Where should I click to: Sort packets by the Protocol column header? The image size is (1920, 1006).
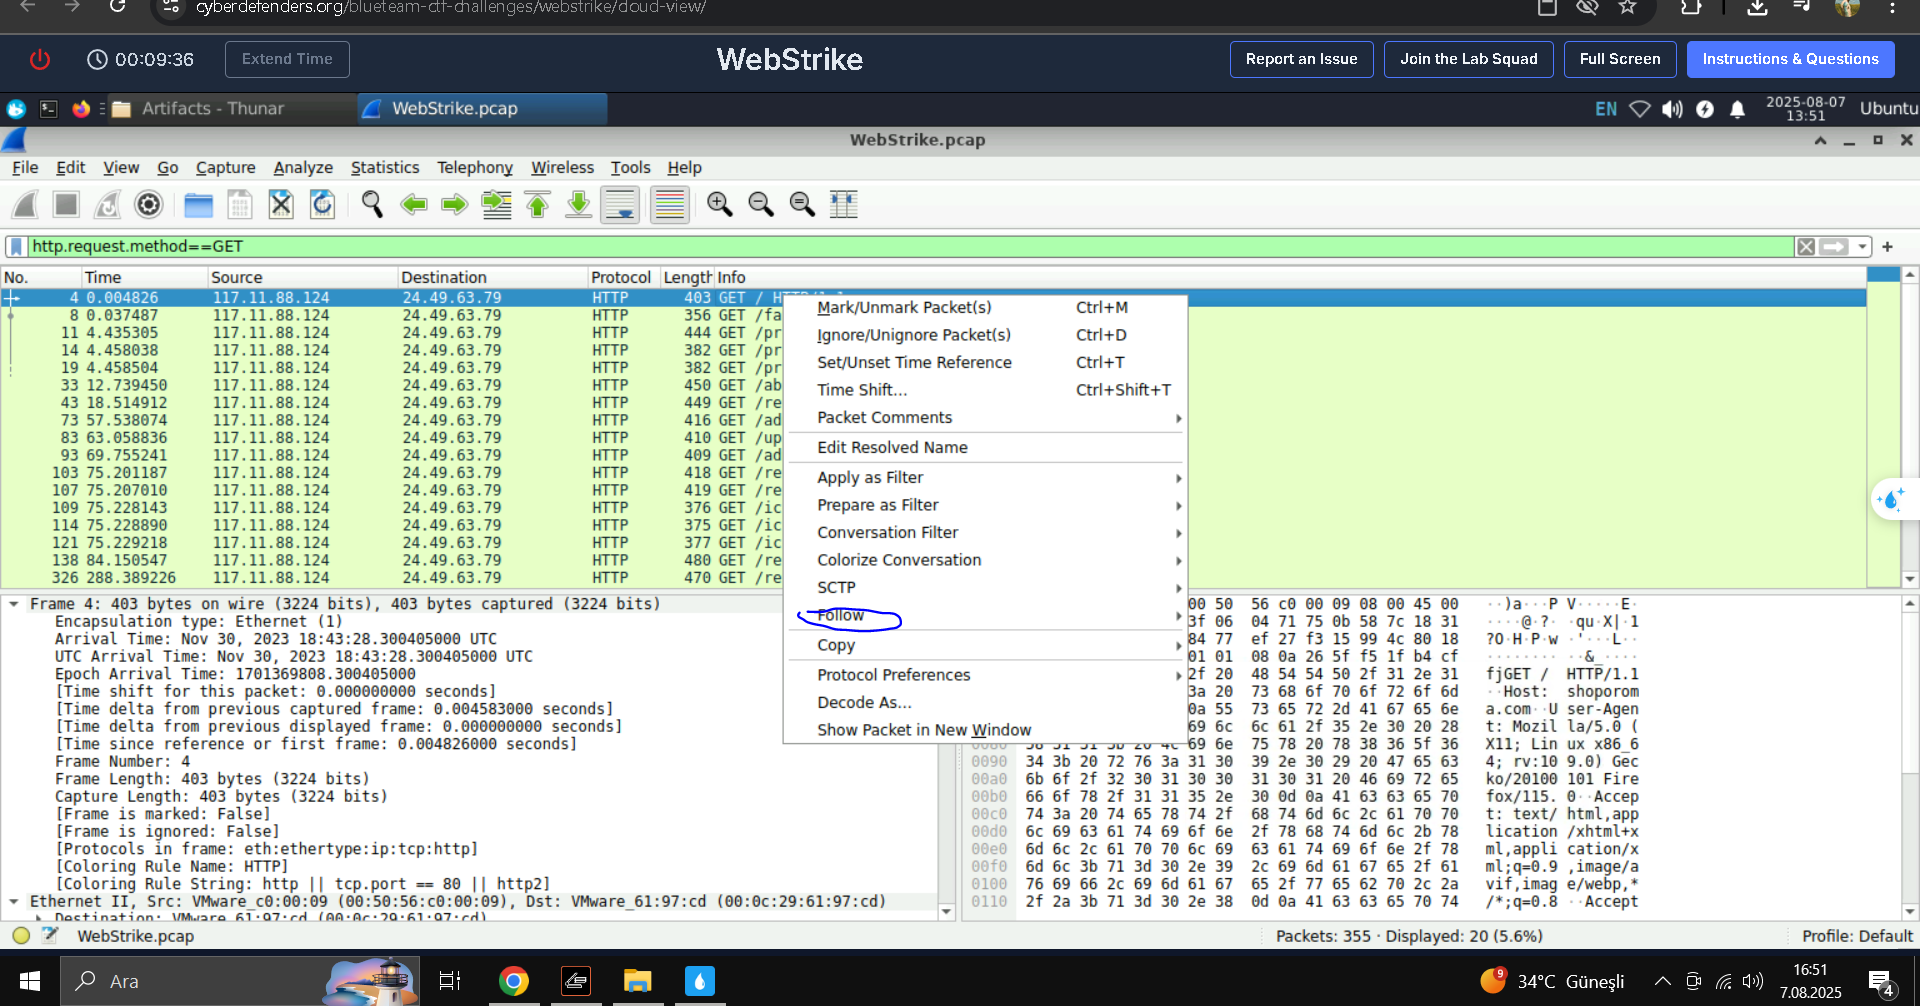tap(621, 278)
